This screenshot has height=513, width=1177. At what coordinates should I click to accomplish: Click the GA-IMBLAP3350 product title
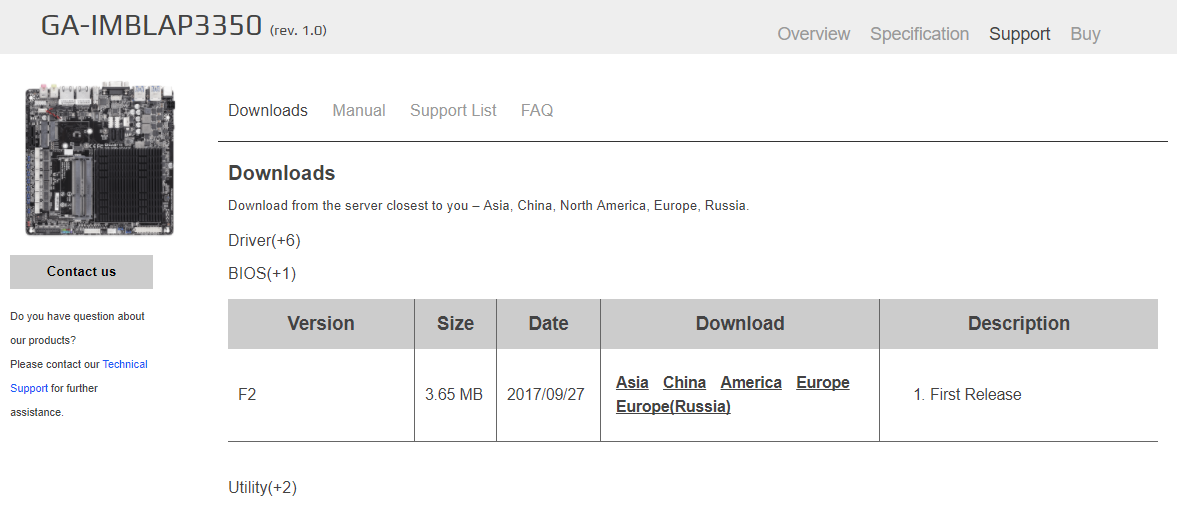[x=151, y=26]
